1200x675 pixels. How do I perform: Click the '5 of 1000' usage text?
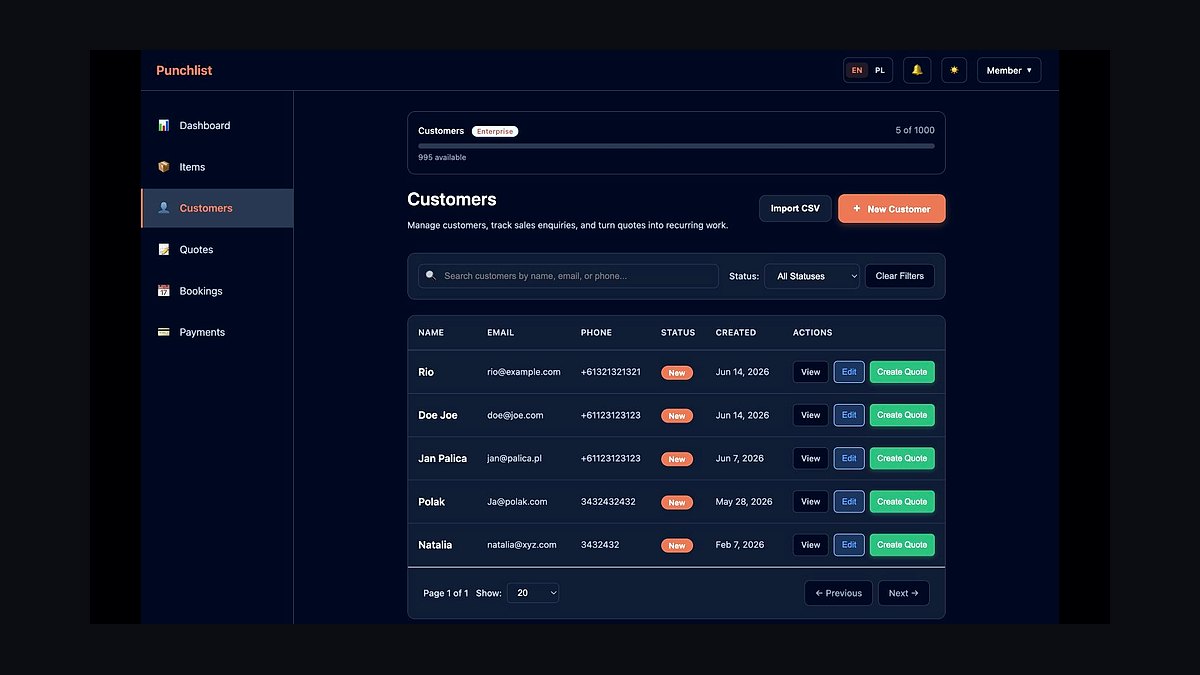pyautogui.click(x=915, y=131)
